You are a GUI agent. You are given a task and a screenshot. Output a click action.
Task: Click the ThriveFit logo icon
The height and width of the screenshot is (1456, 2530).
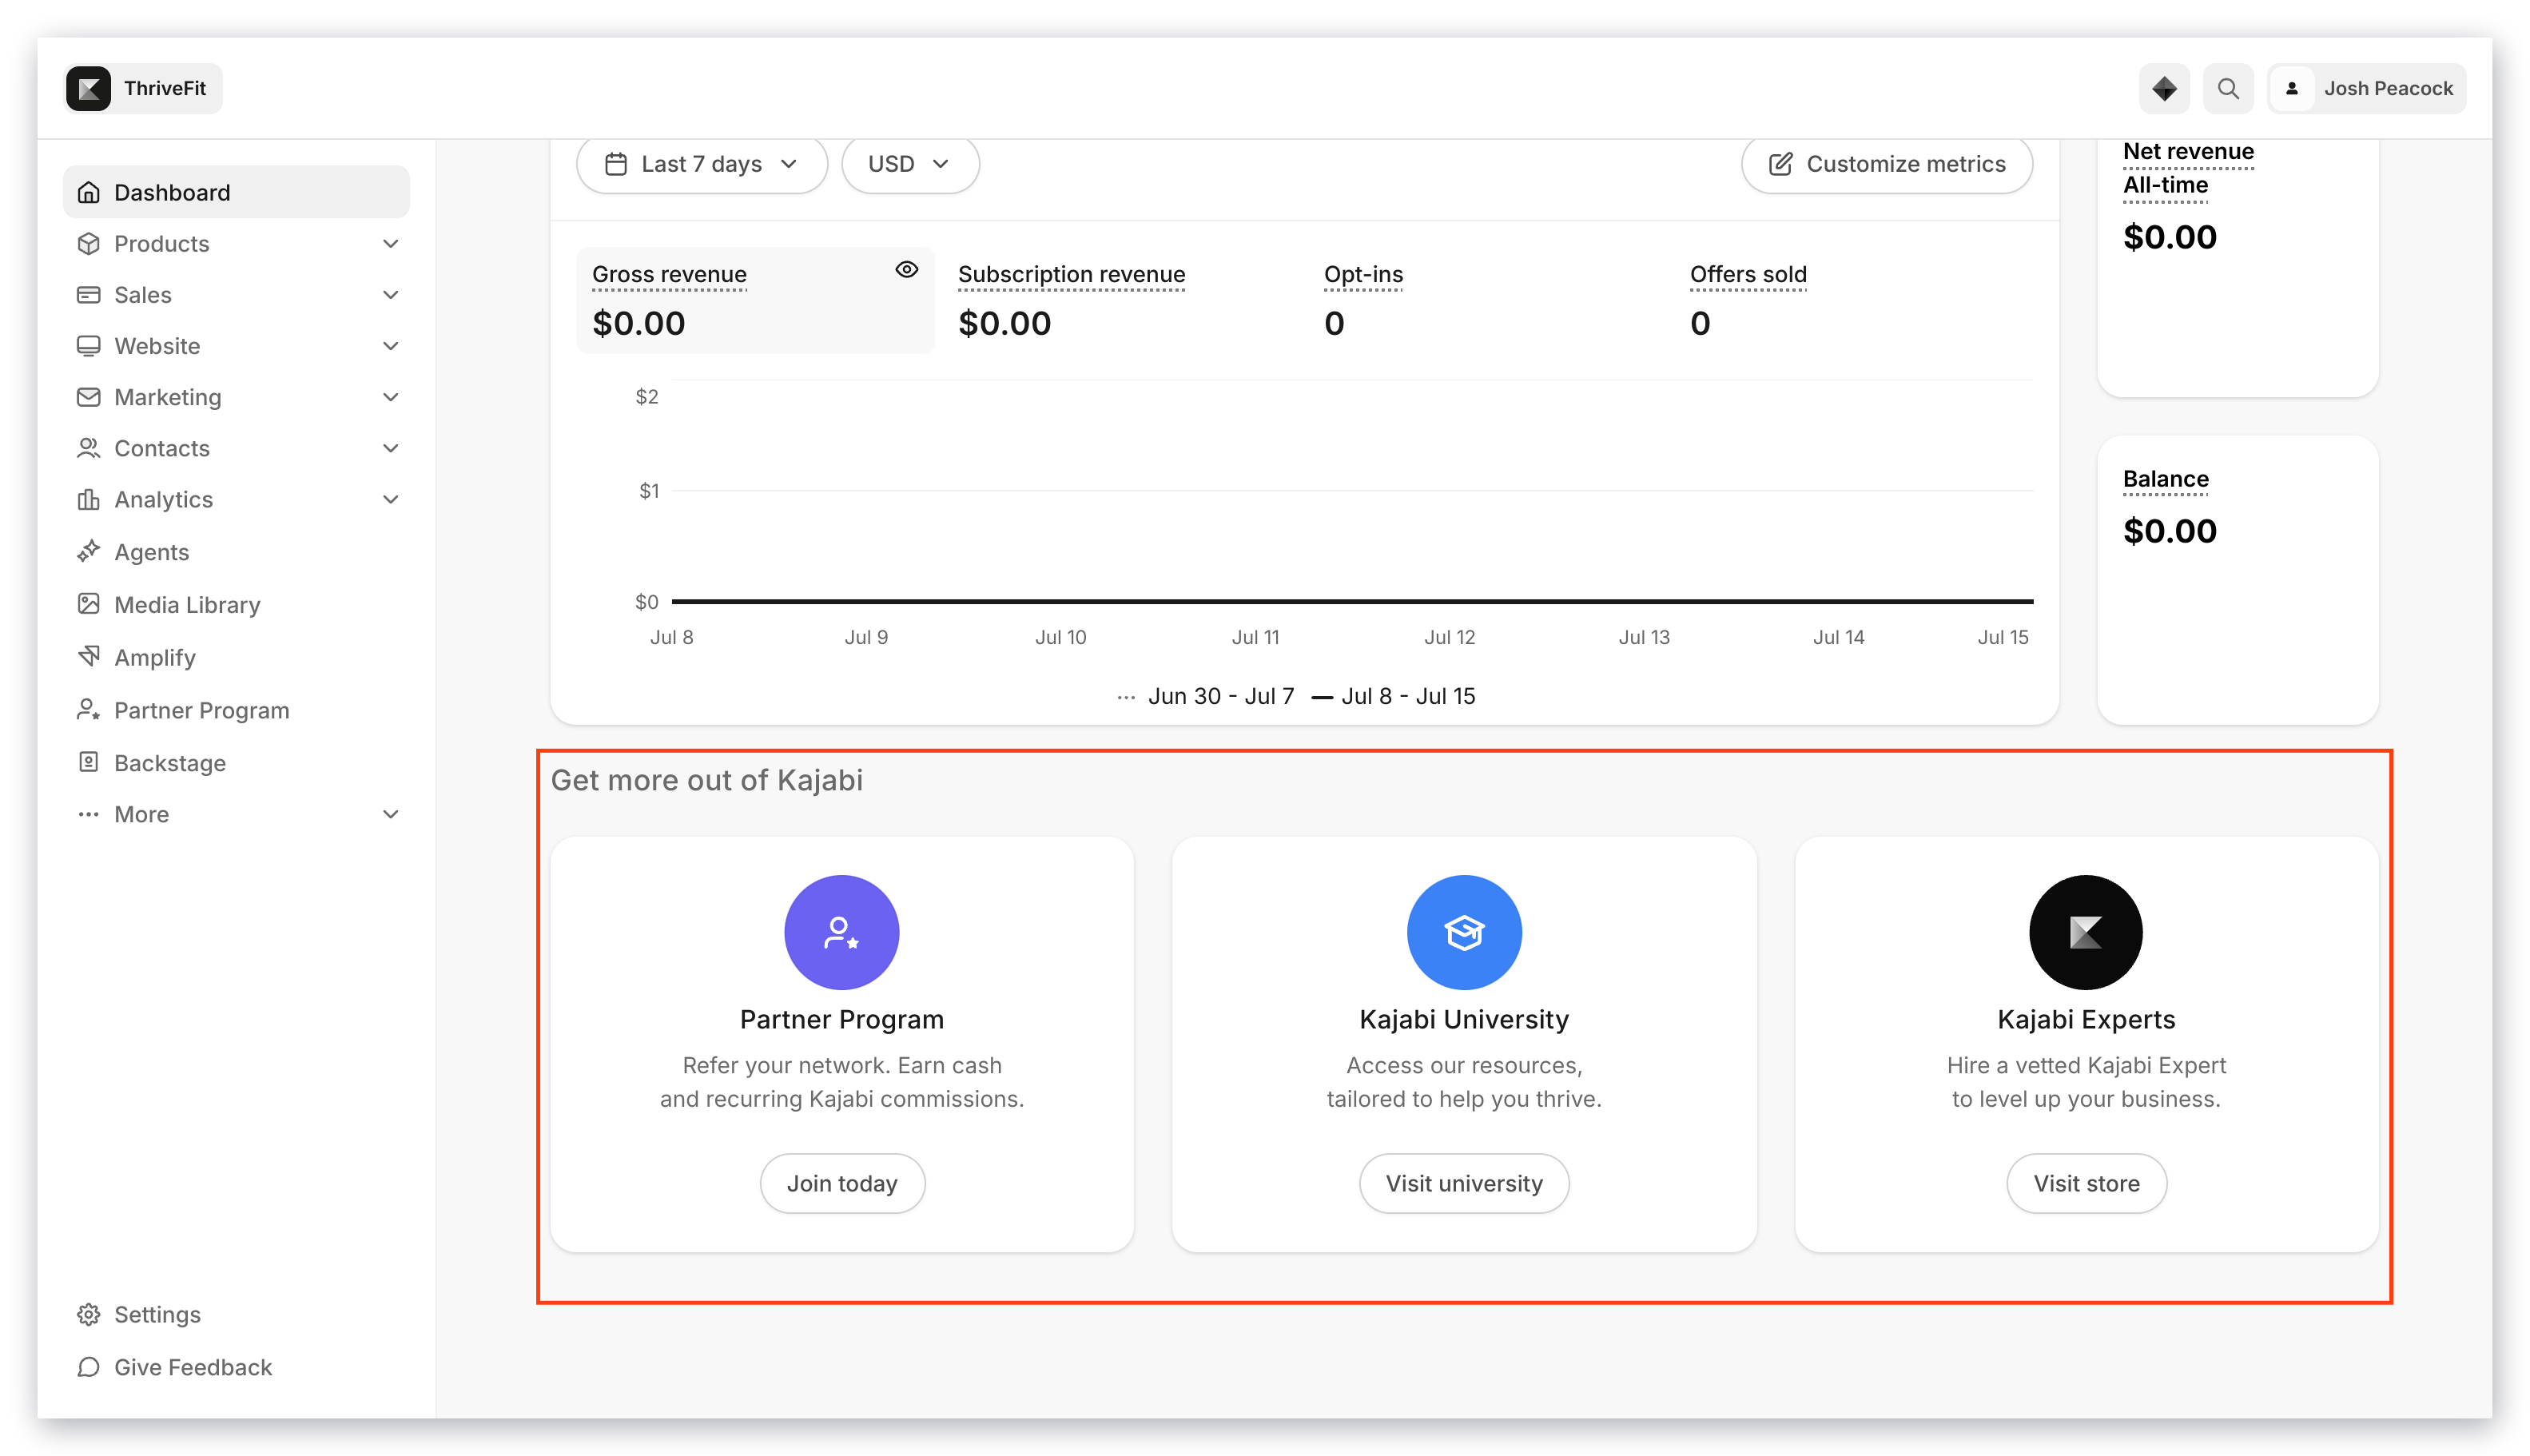pyautogui.click(x=88, y=88)
